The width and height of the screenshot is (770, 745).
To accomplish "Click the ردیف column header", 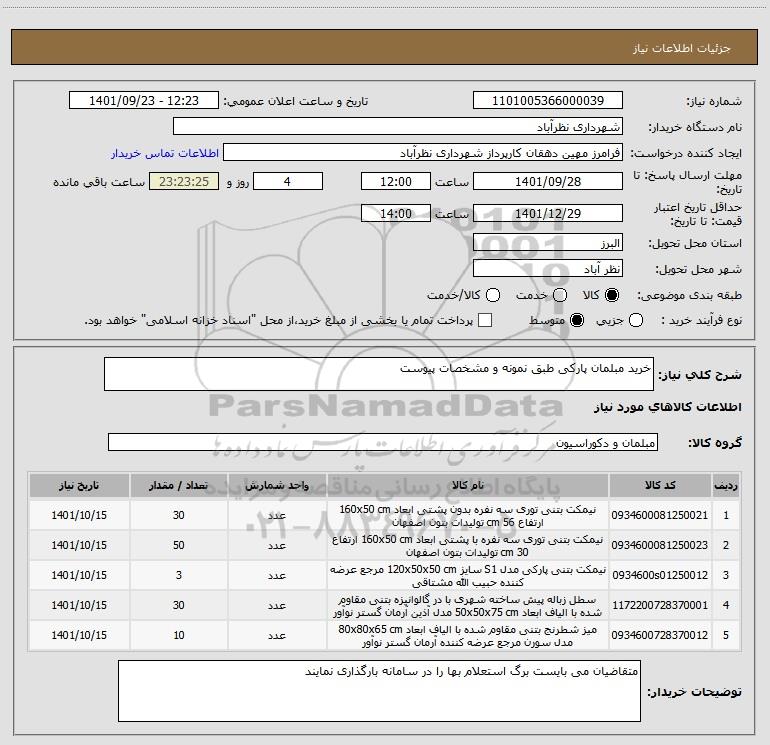I will (726, 485).
